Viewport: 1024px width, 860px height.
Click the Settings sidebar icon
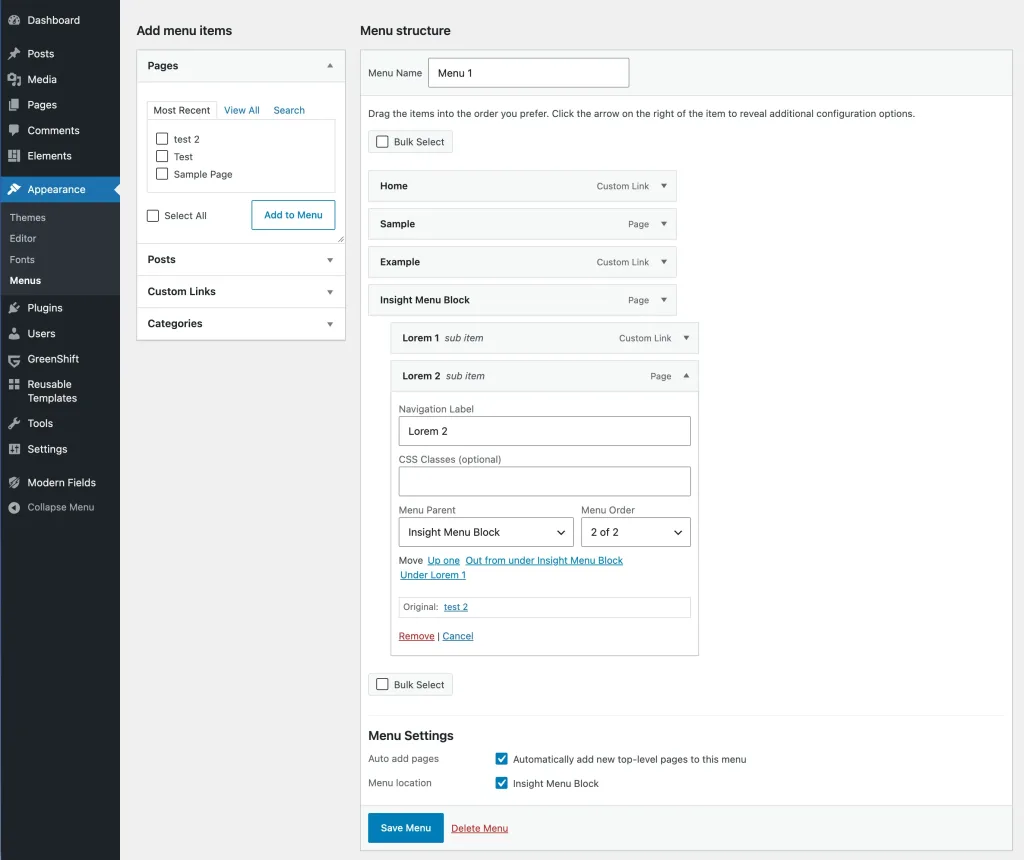(14, 449)
